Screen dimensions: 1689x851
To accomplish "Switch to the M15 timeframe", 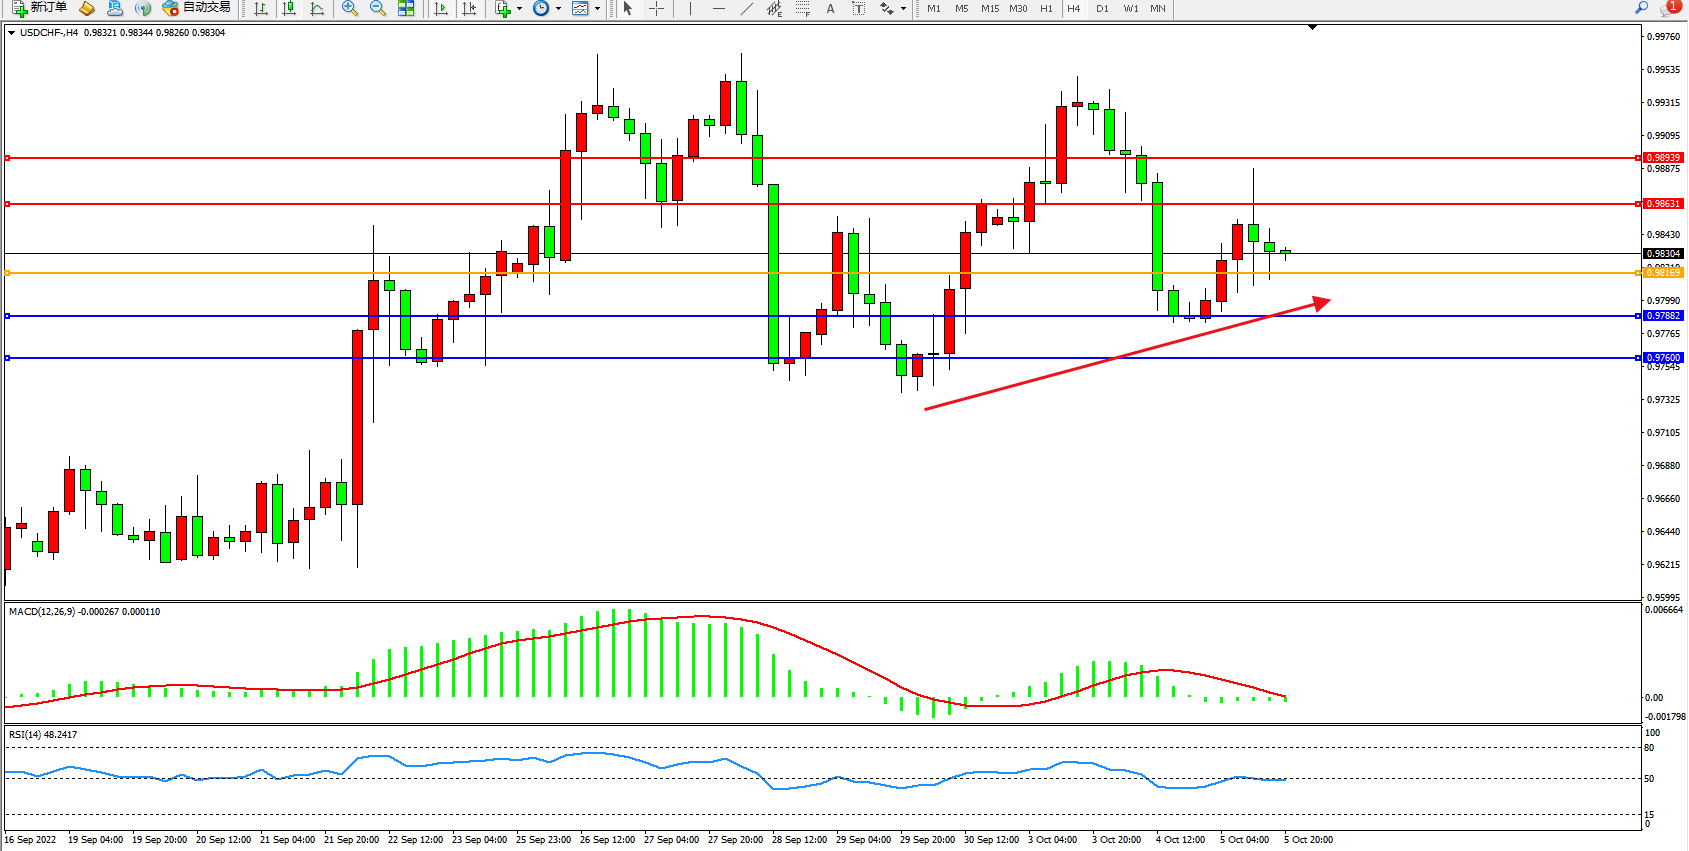I will tap(990, 9).
